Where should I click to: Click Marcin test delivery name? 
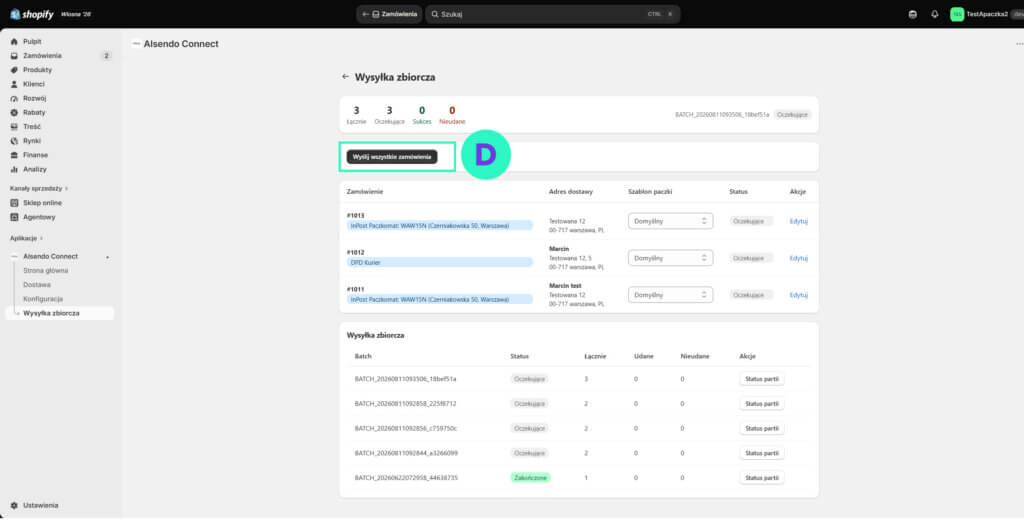coord(565,286)
